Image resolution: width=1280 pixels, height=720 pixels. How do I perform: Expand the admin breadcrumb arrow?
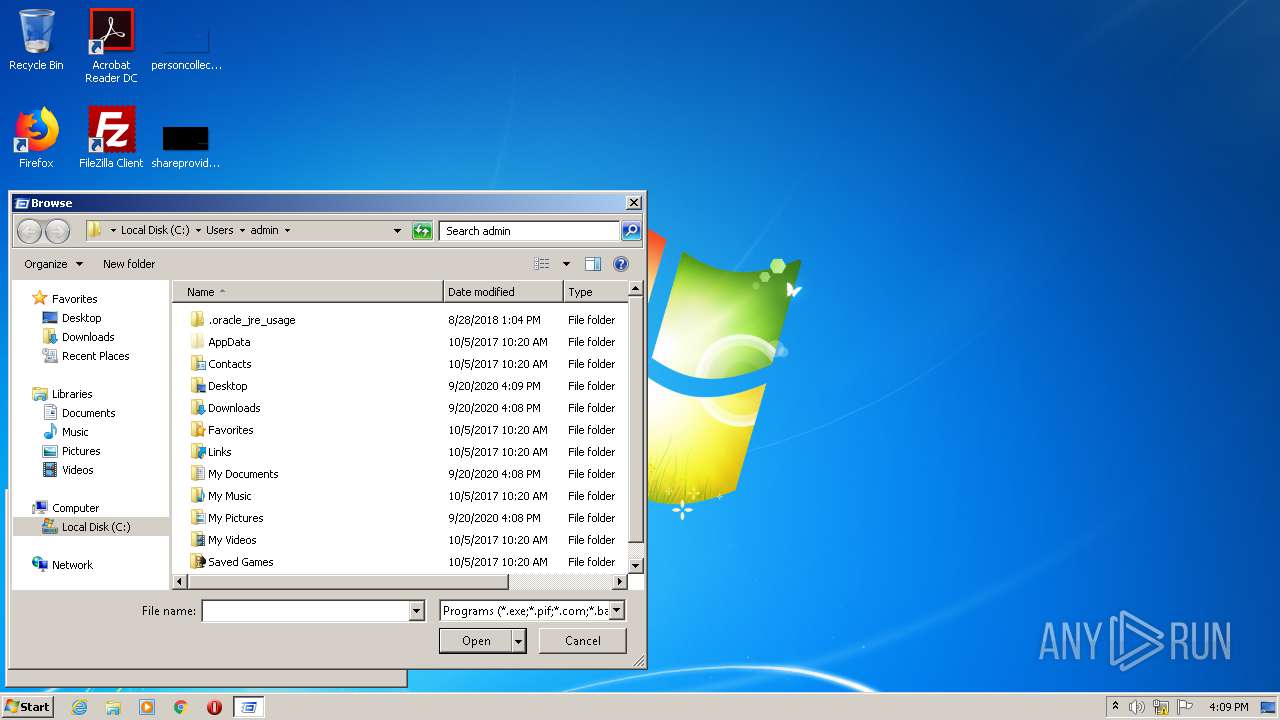287,231
